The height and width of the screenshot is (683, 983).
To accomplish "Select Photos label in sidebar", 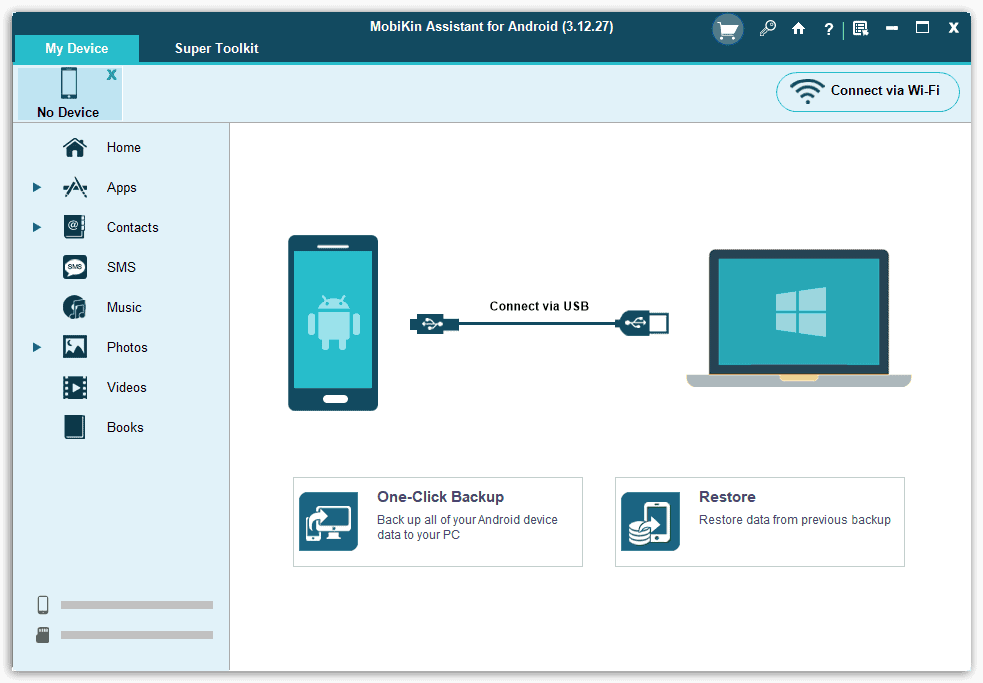I will coord(127,347).
